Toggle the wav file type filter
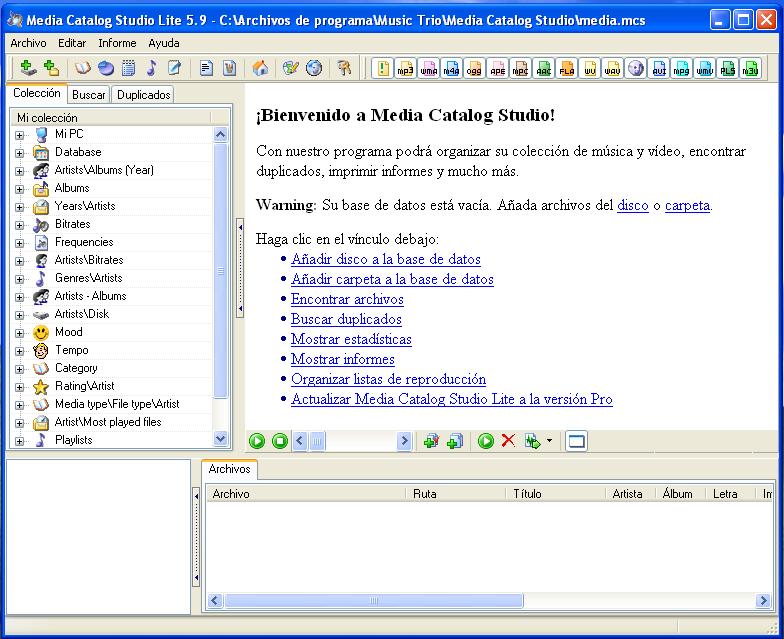The image size is (784, 639). tap(612, 68)
